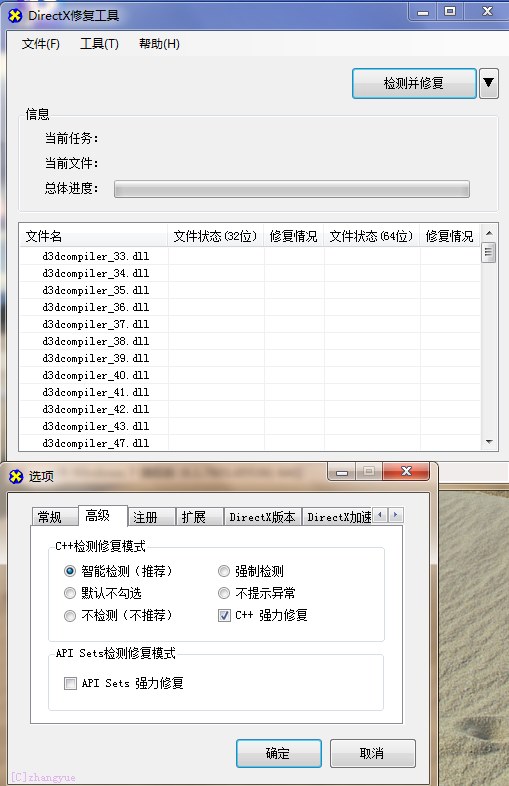Screen dimensions: 509x786
Task: Click the 选项 dialog title icon
Action: (x=16, y=476)
